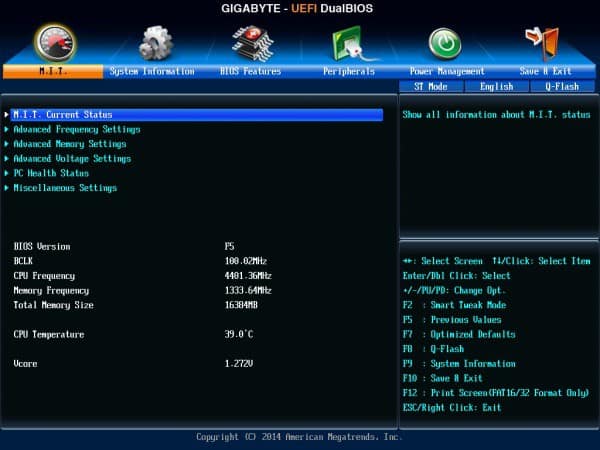Click the M.I.T. speedometer gauge icon
This screenshot has height=450, width=600.
coord(54,42)
